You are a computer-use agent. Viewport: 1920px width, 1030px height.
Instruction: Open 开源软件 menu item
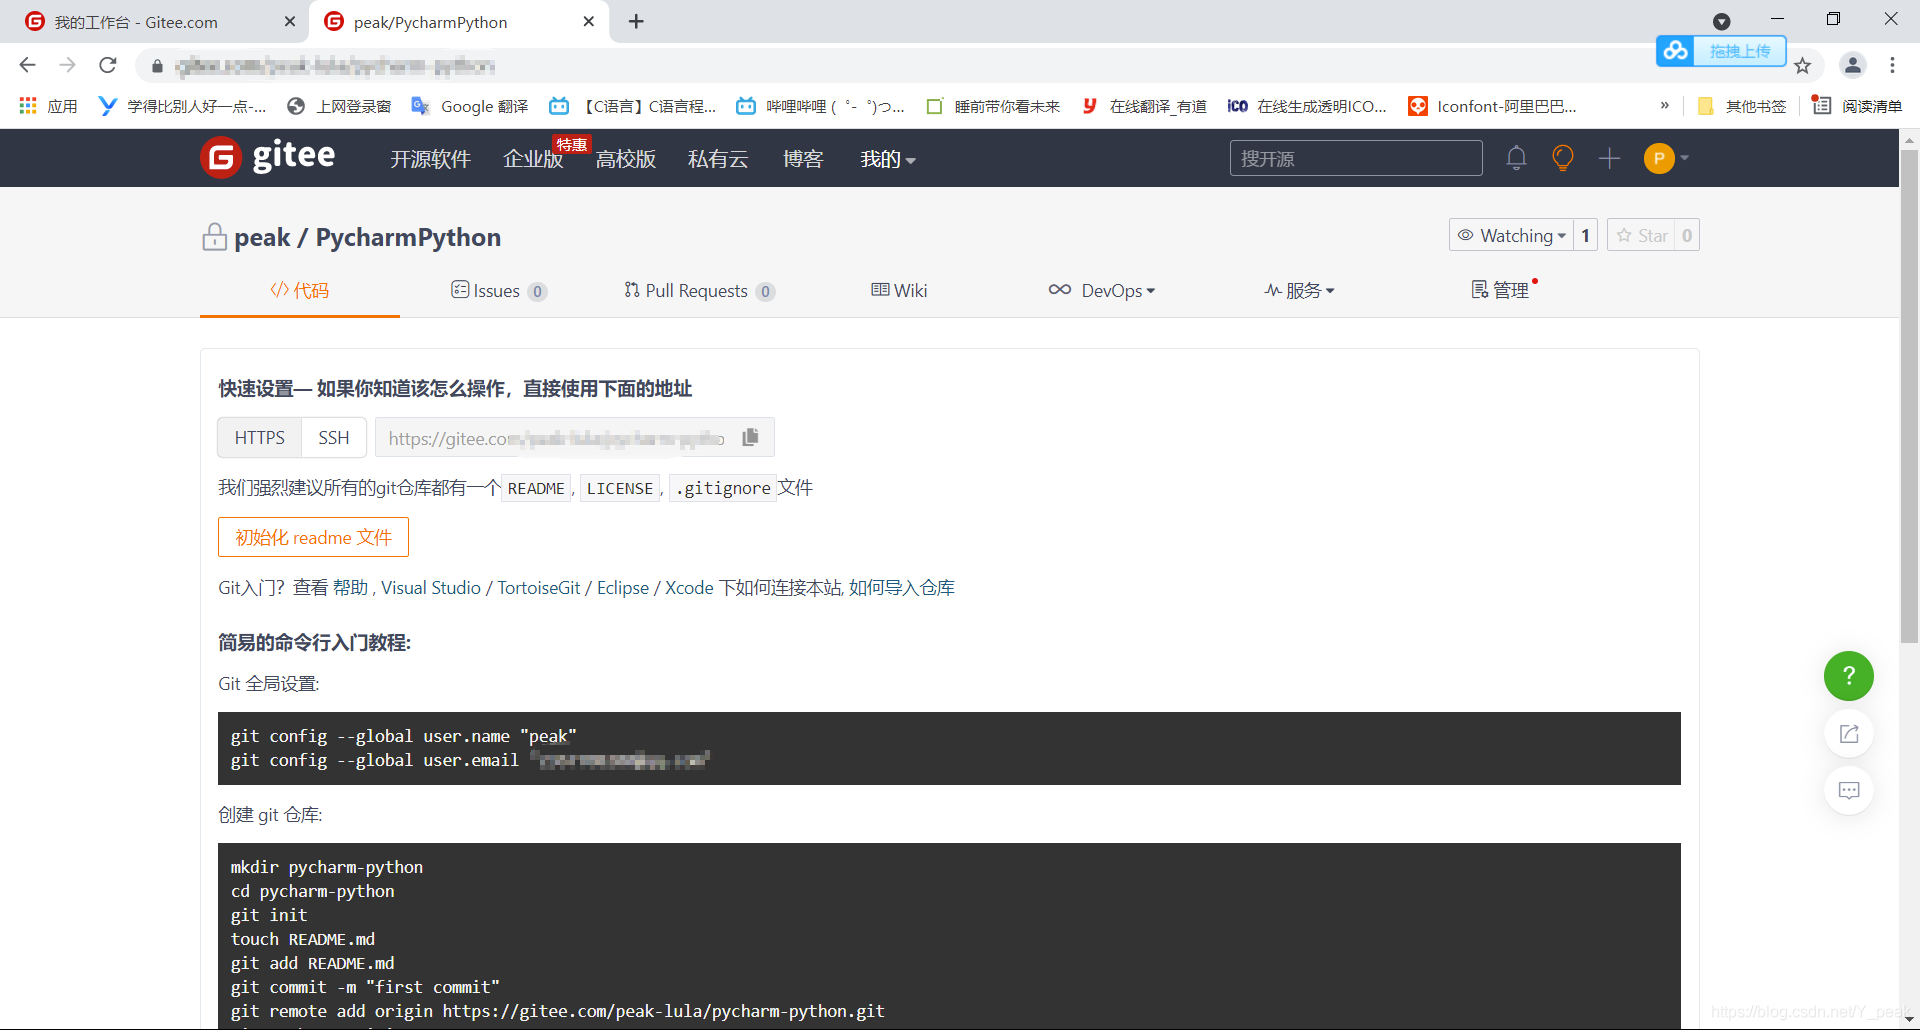(x=430, y=159)
